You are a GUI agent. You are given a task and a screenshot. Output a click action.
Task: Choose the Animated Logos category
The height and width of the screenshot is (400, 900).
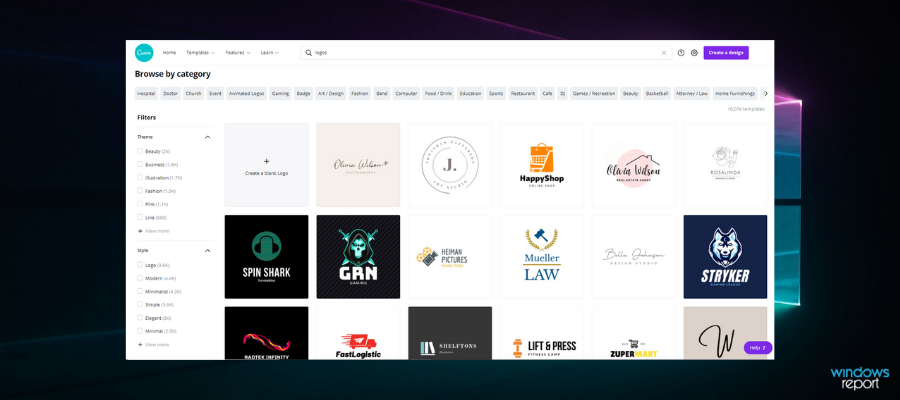click(x=246, y=93)
